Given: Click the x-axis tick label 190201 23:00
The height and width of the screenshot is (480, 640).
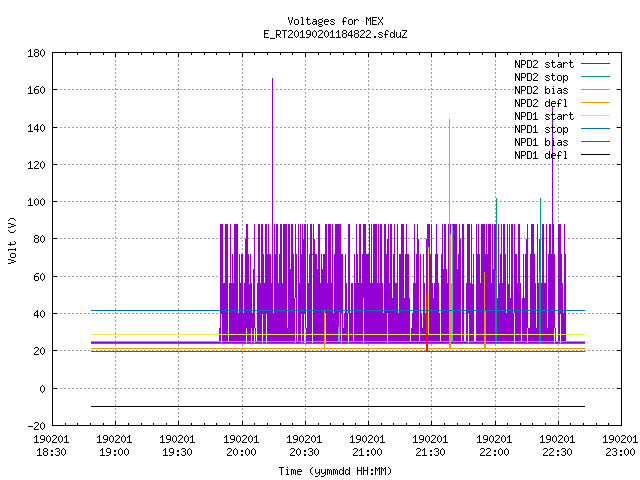Looking at the screenshot, I should pos(620,445).
